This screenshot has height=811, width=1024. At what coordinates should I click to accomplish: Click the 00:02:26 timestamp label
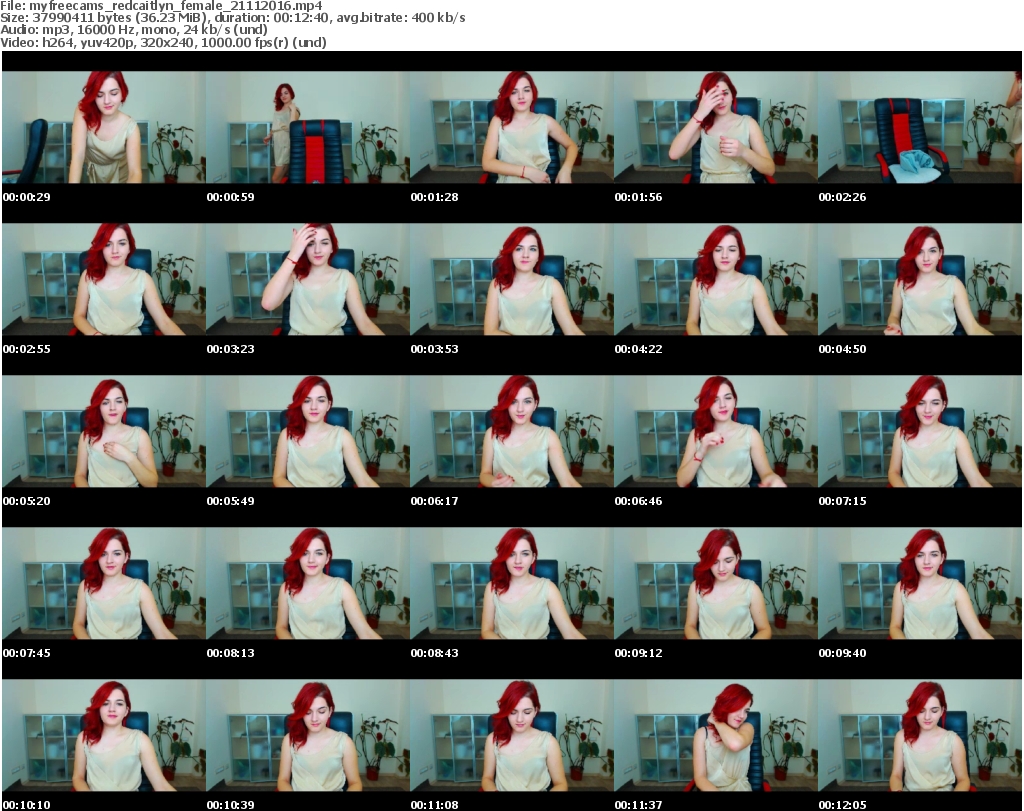tap(842, 197)
